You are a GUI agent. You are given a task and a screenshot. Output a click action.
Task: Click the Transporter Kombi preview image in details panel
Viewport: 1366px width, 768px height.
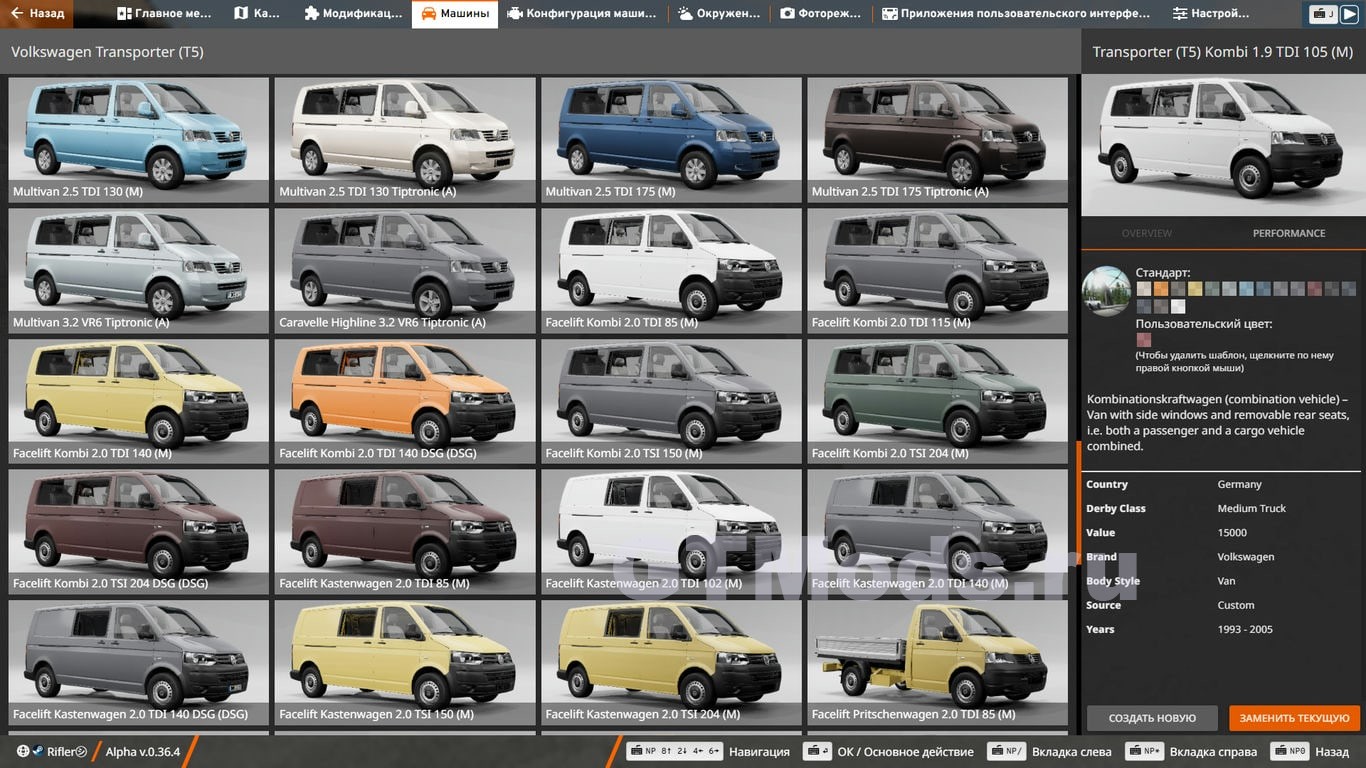[x=1223, y=144]
